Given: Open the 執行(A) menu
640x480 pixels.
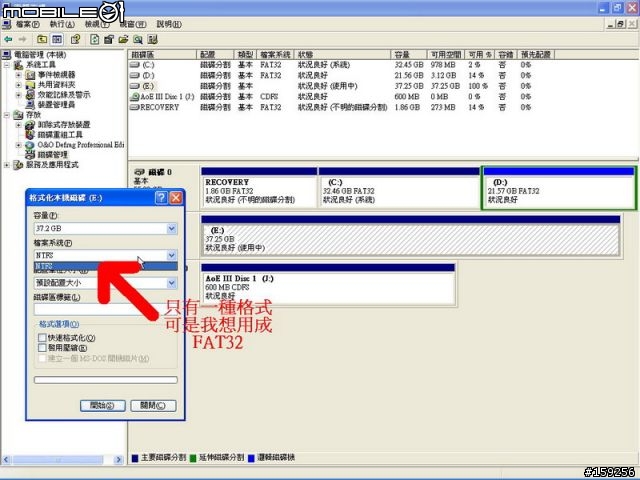Looking at the screenshot, I should pos(62,24).
